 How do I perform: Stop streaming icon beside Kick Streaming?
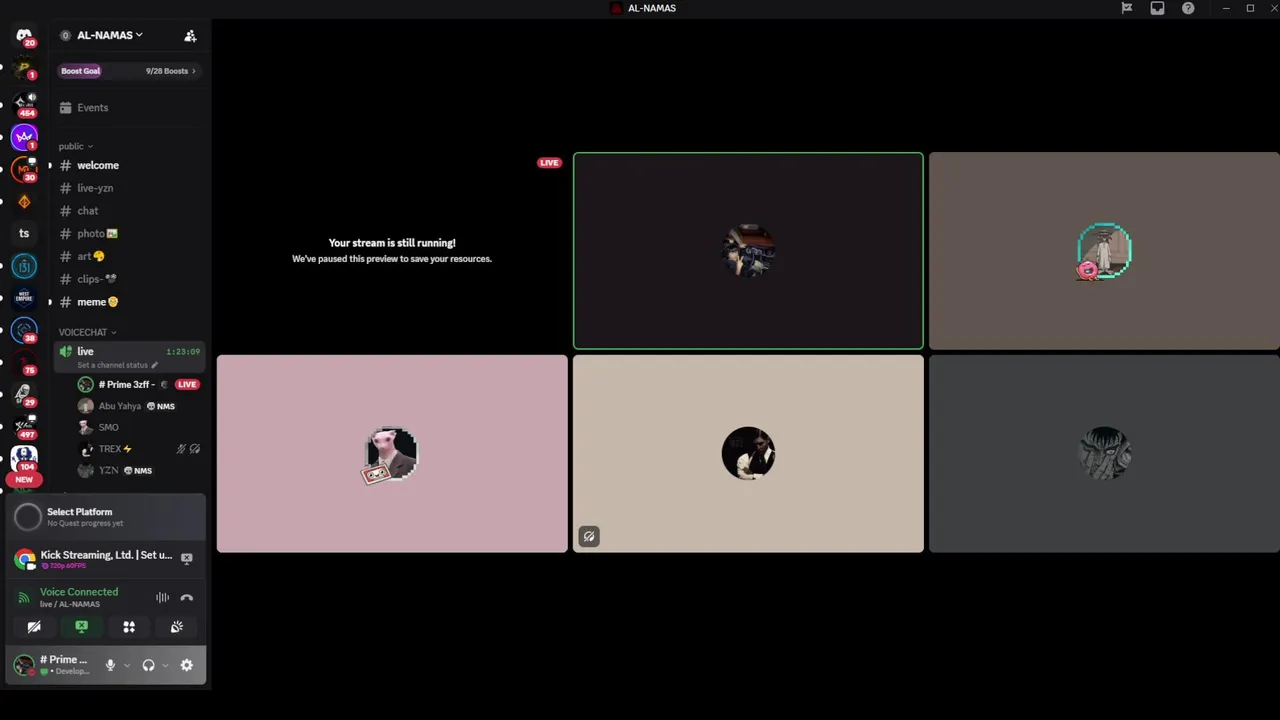(x=186, y=558)
